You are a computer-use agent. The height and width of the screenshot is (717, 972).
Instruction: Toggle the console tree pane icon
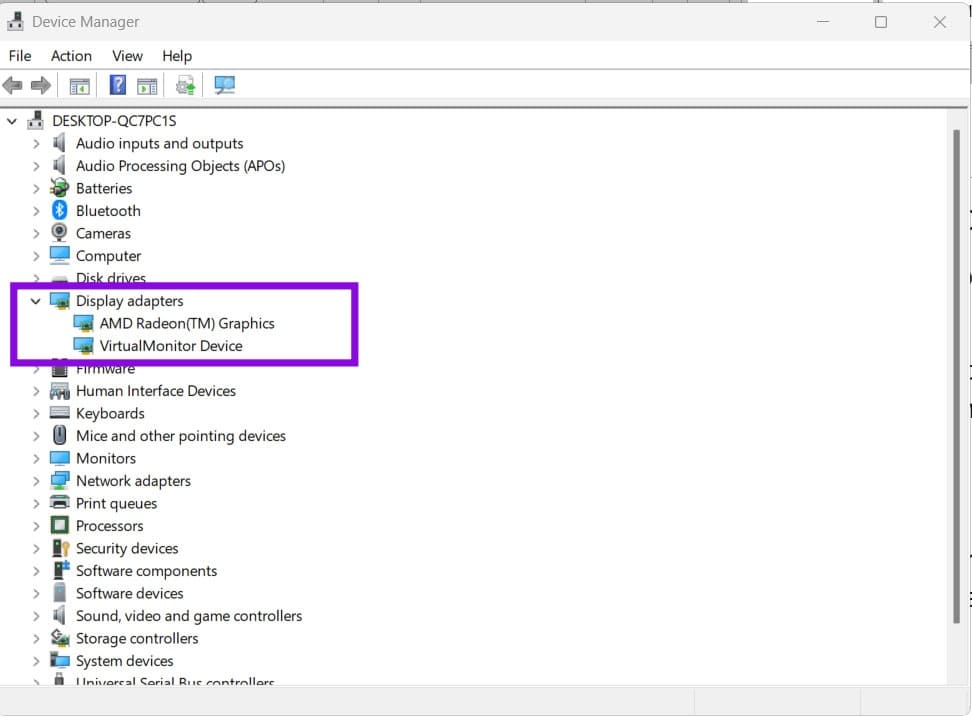tap(79, 86)
